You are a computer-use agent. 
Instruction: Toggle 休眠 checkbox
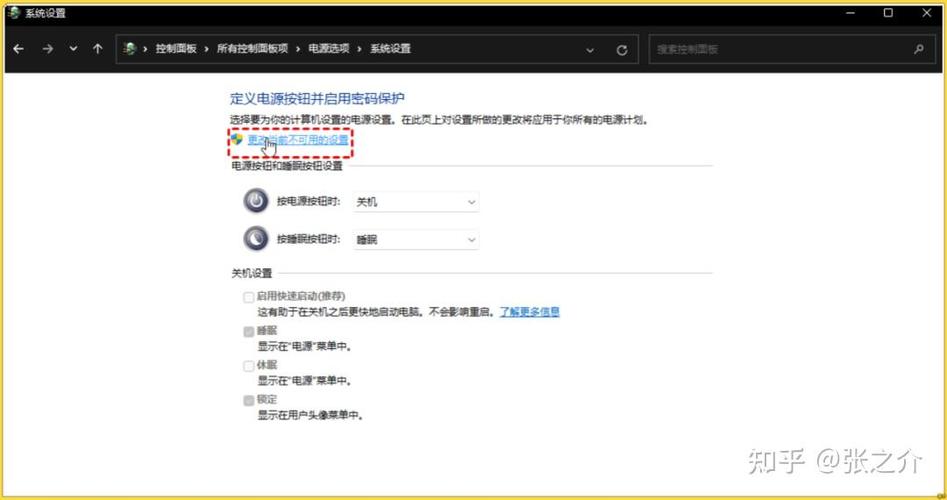(248, 366)
